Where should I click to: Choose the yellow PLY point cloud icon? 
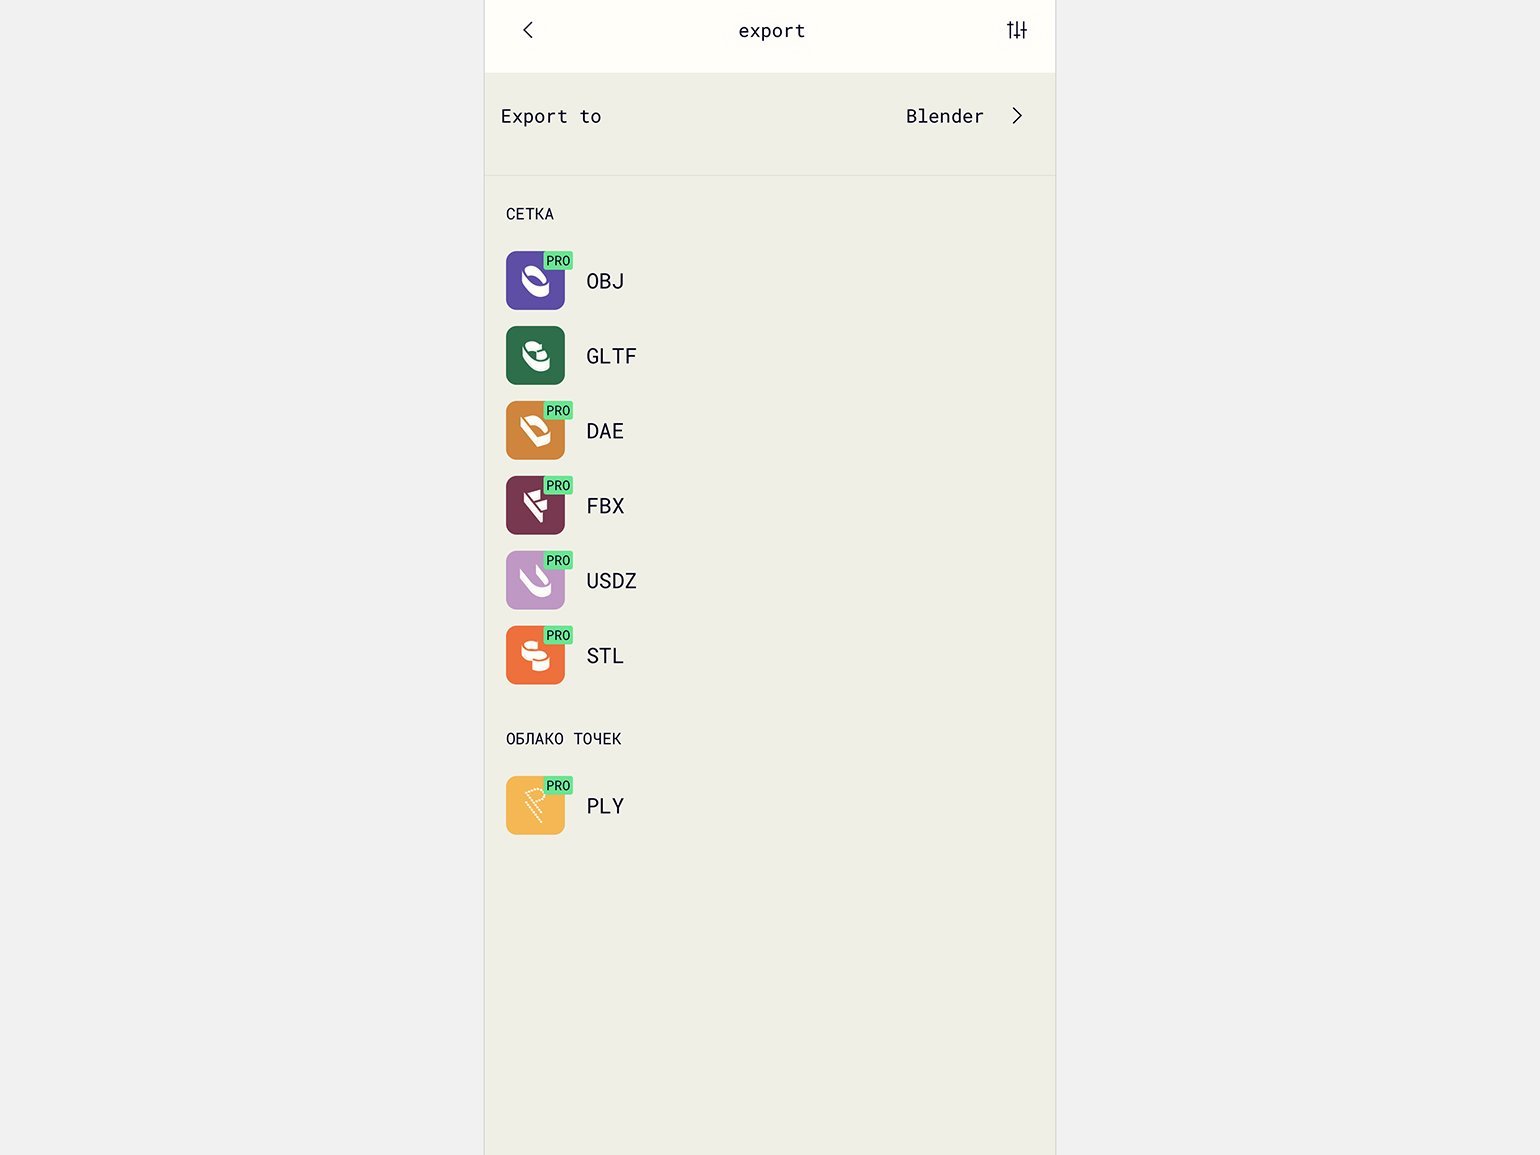pyautogui.click(x=535, y=806)
